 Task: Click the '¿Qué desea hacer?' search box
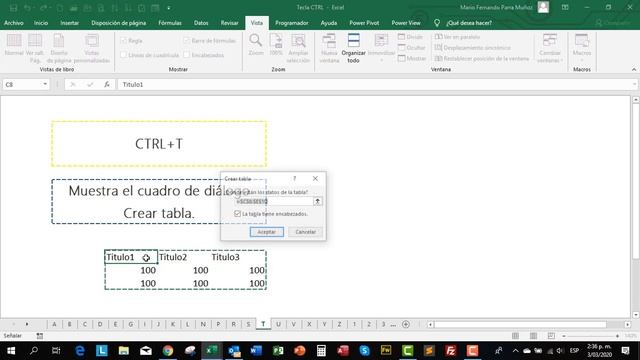tap(469, 23)
